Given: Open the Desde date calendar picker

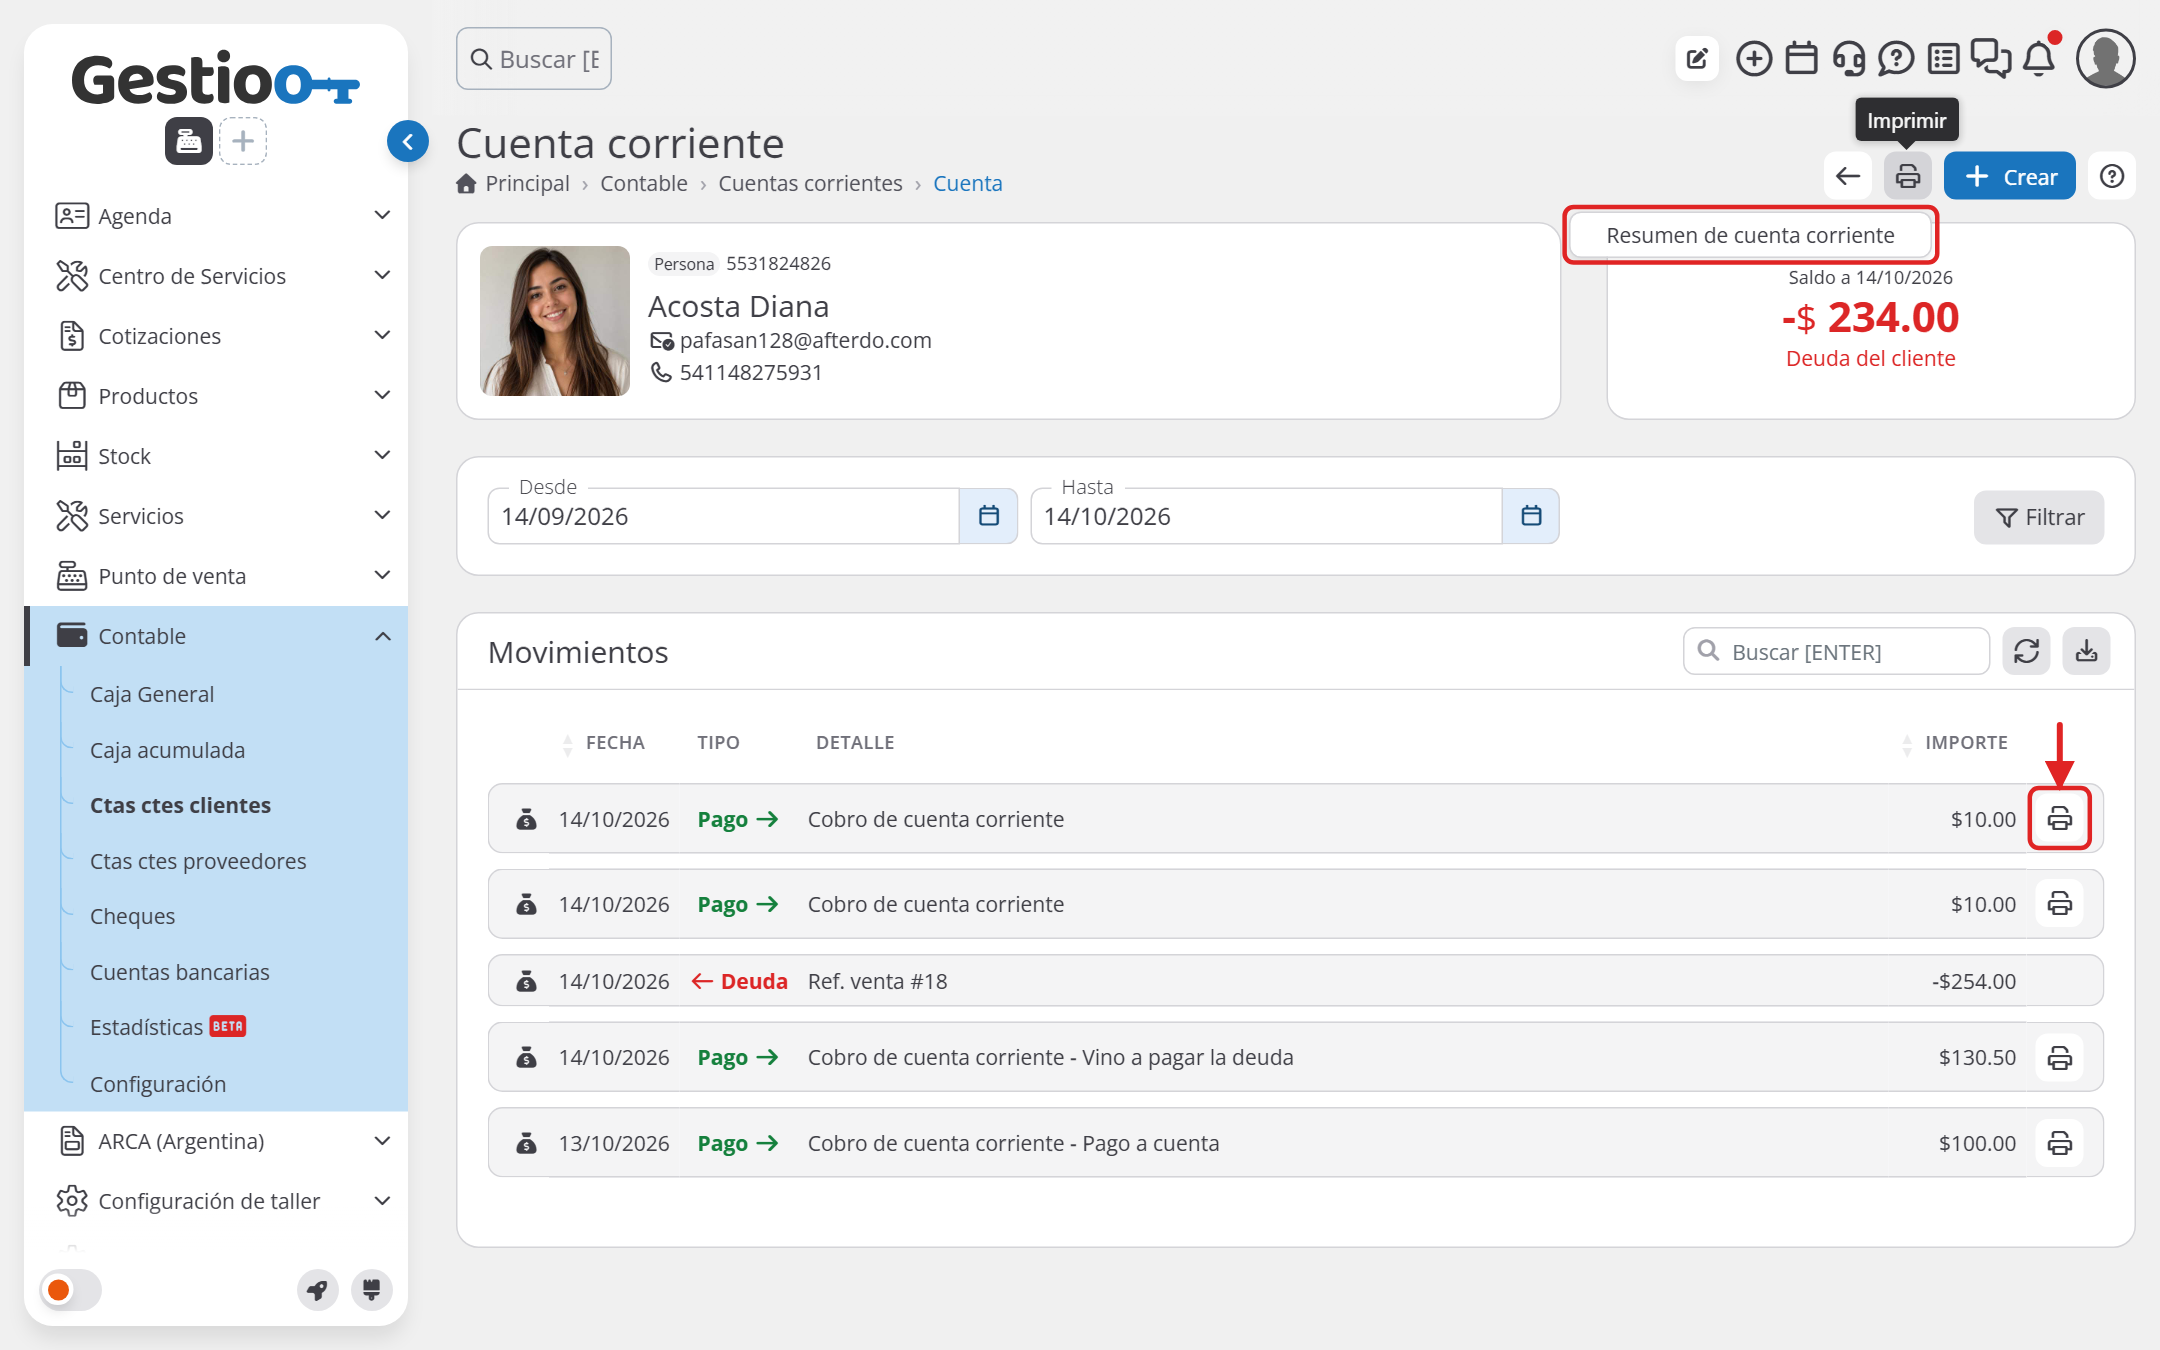Looking at the screenshot, I should 989,516.
